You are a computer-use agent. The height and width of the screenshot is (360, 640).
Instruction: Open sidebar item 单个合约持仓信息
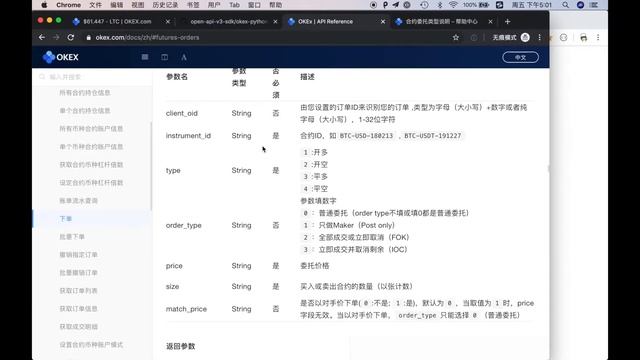pyautogui.click(x=85, y=111)
